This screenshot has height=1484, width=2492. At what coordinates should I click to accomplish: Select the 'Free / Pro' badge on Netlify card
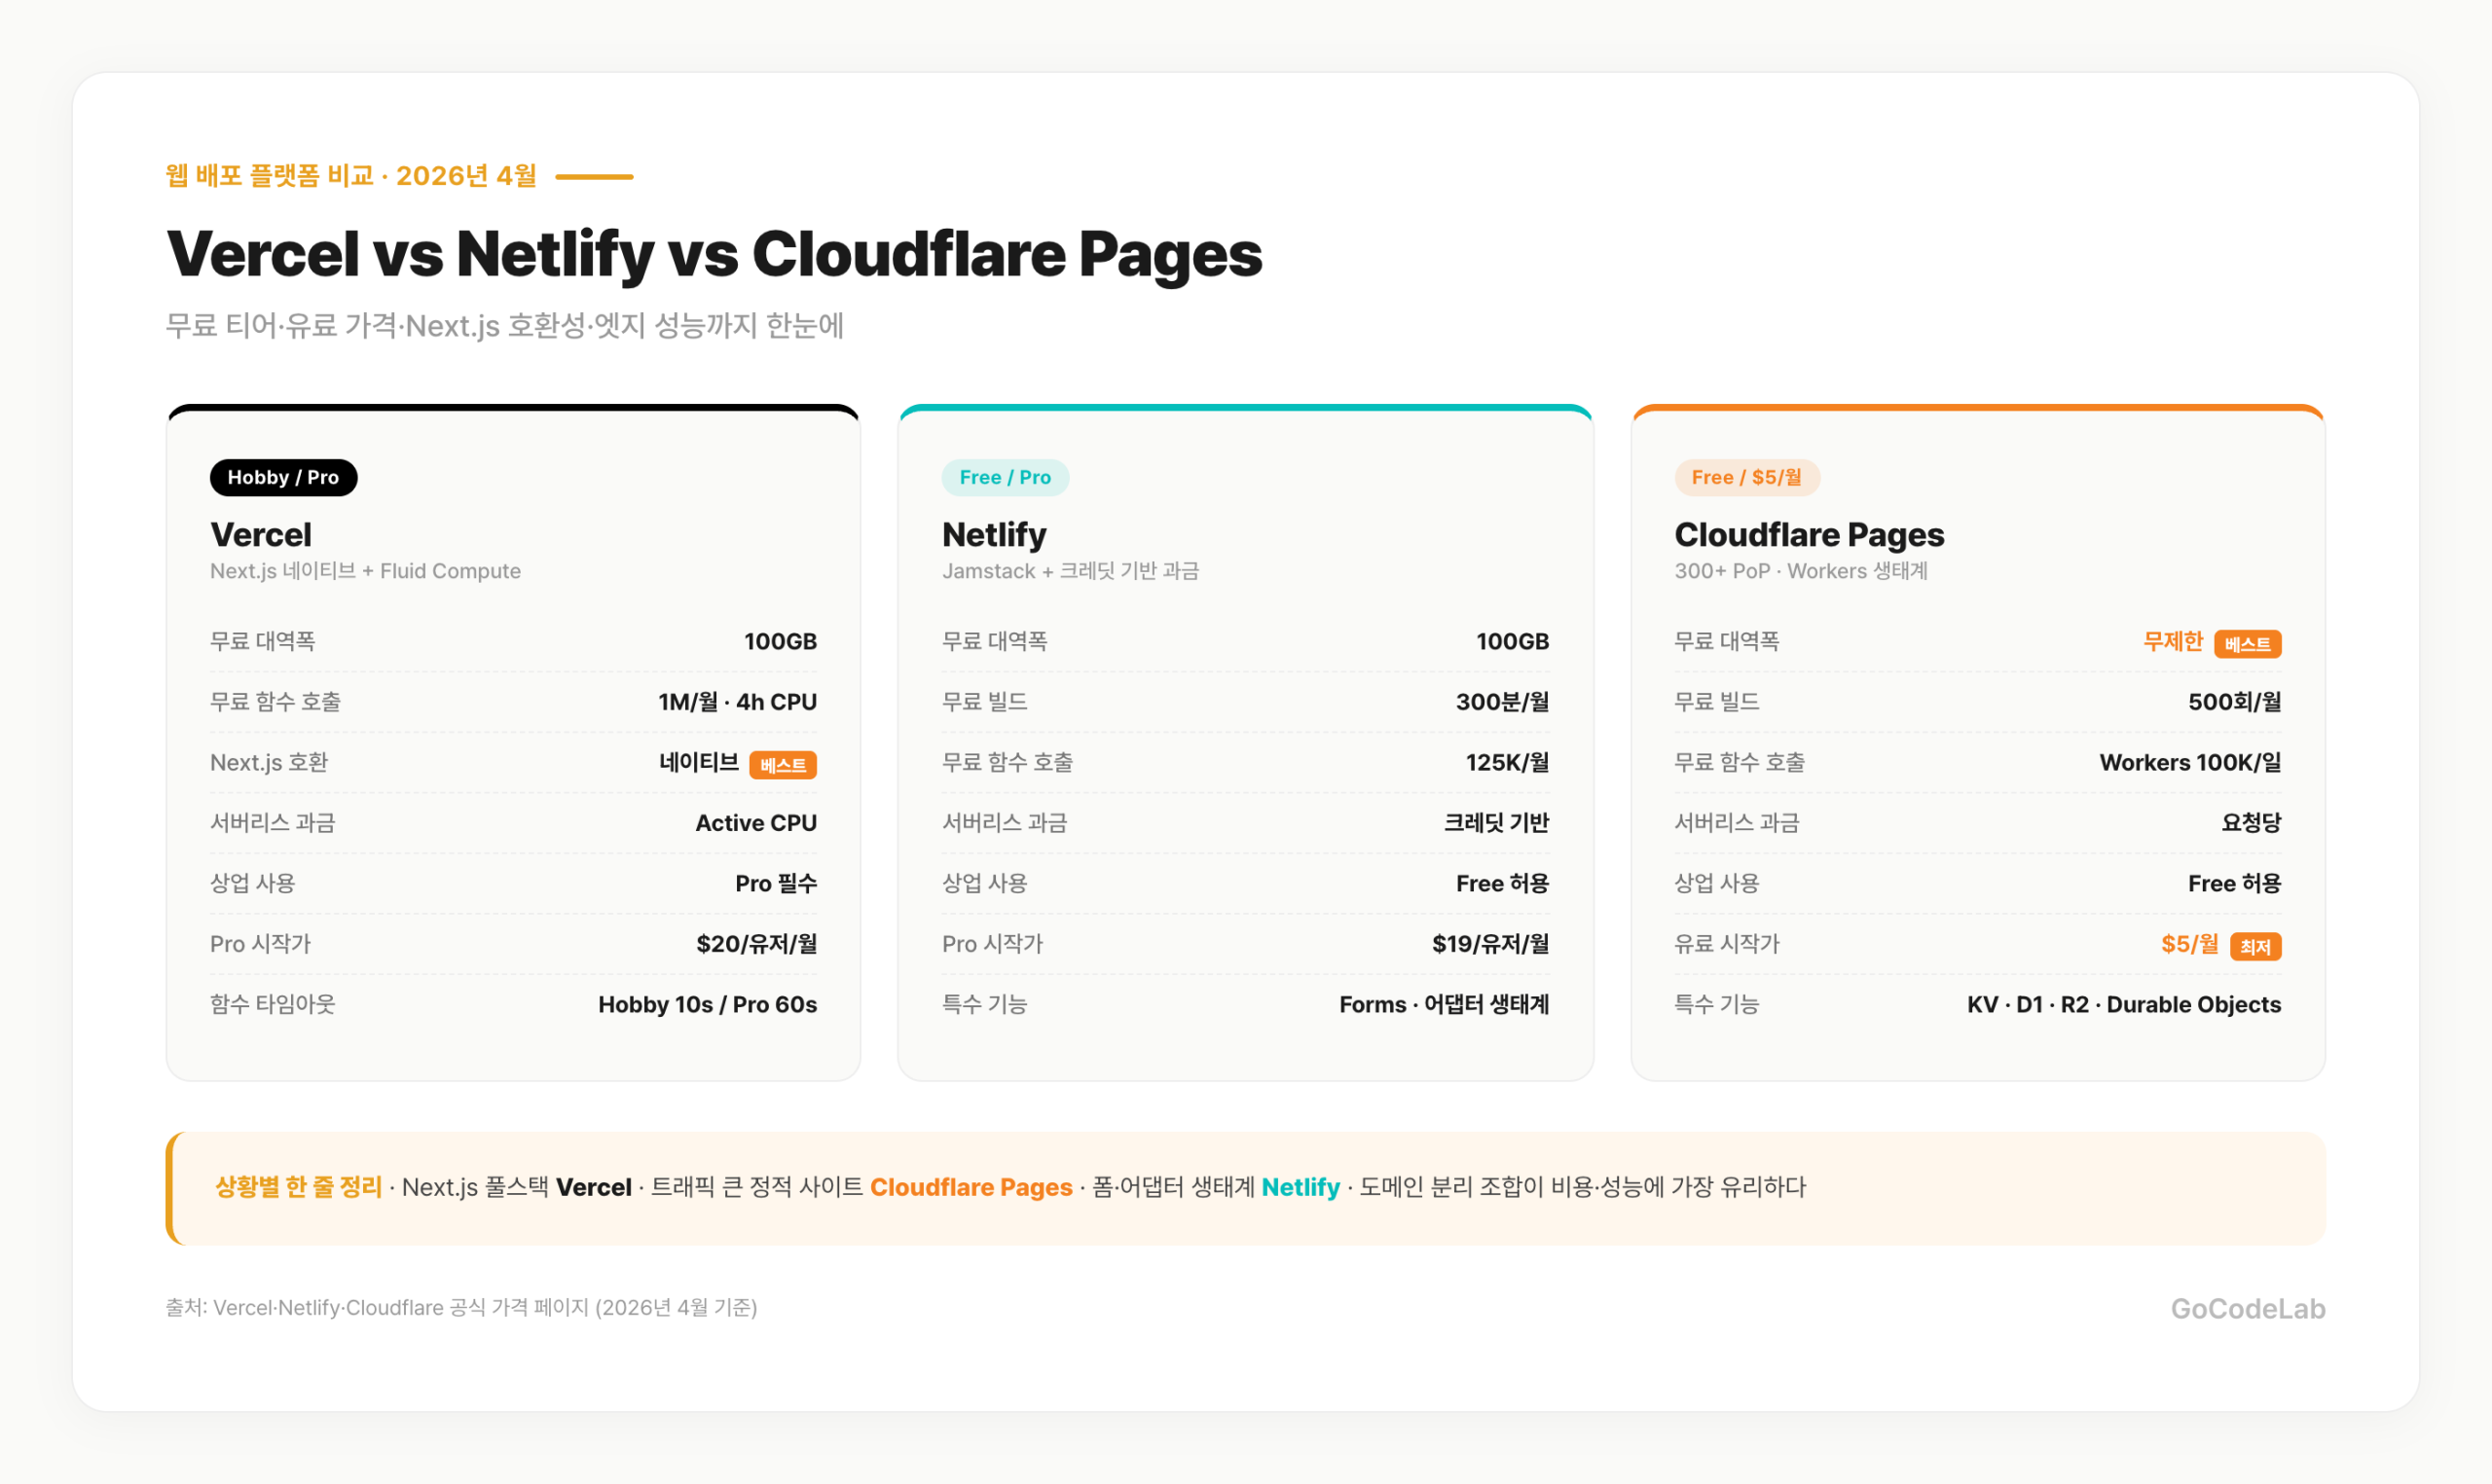point(1005,477)
